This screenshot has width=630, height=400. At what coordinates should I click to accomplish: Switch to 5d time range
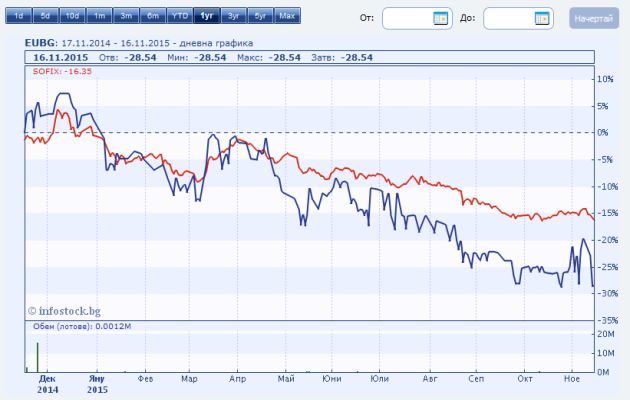click(45, 17)
